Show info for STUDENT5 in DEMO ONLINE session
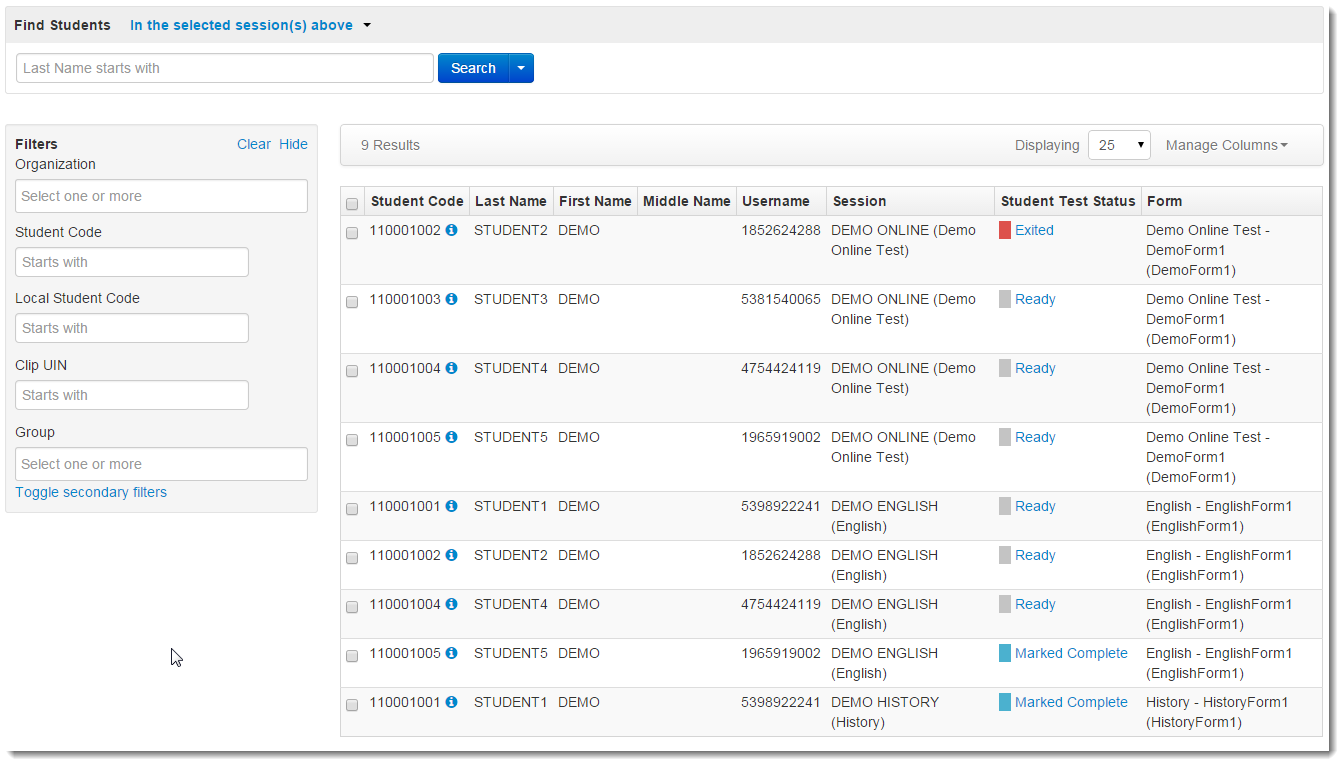 (451, 437)
